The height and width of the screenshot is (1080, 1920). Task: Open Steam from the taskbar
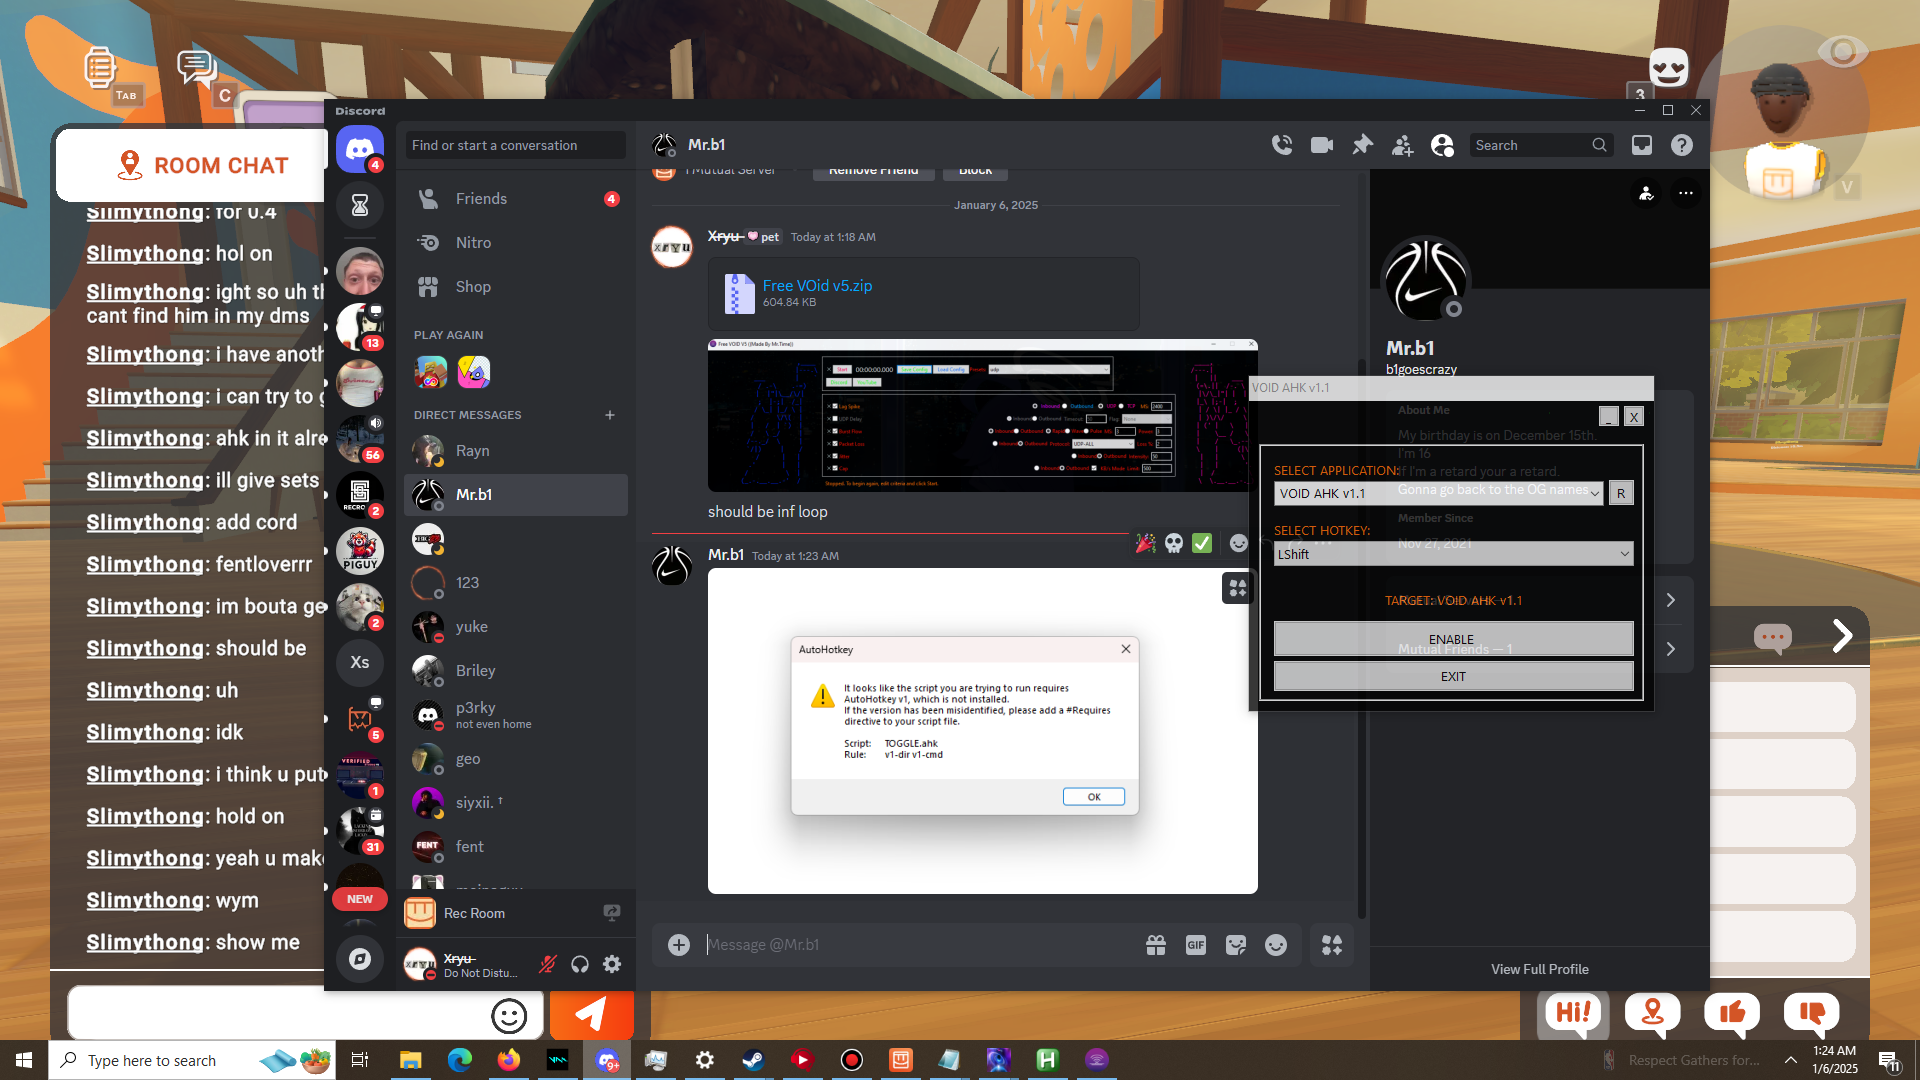click(753, 1060)
